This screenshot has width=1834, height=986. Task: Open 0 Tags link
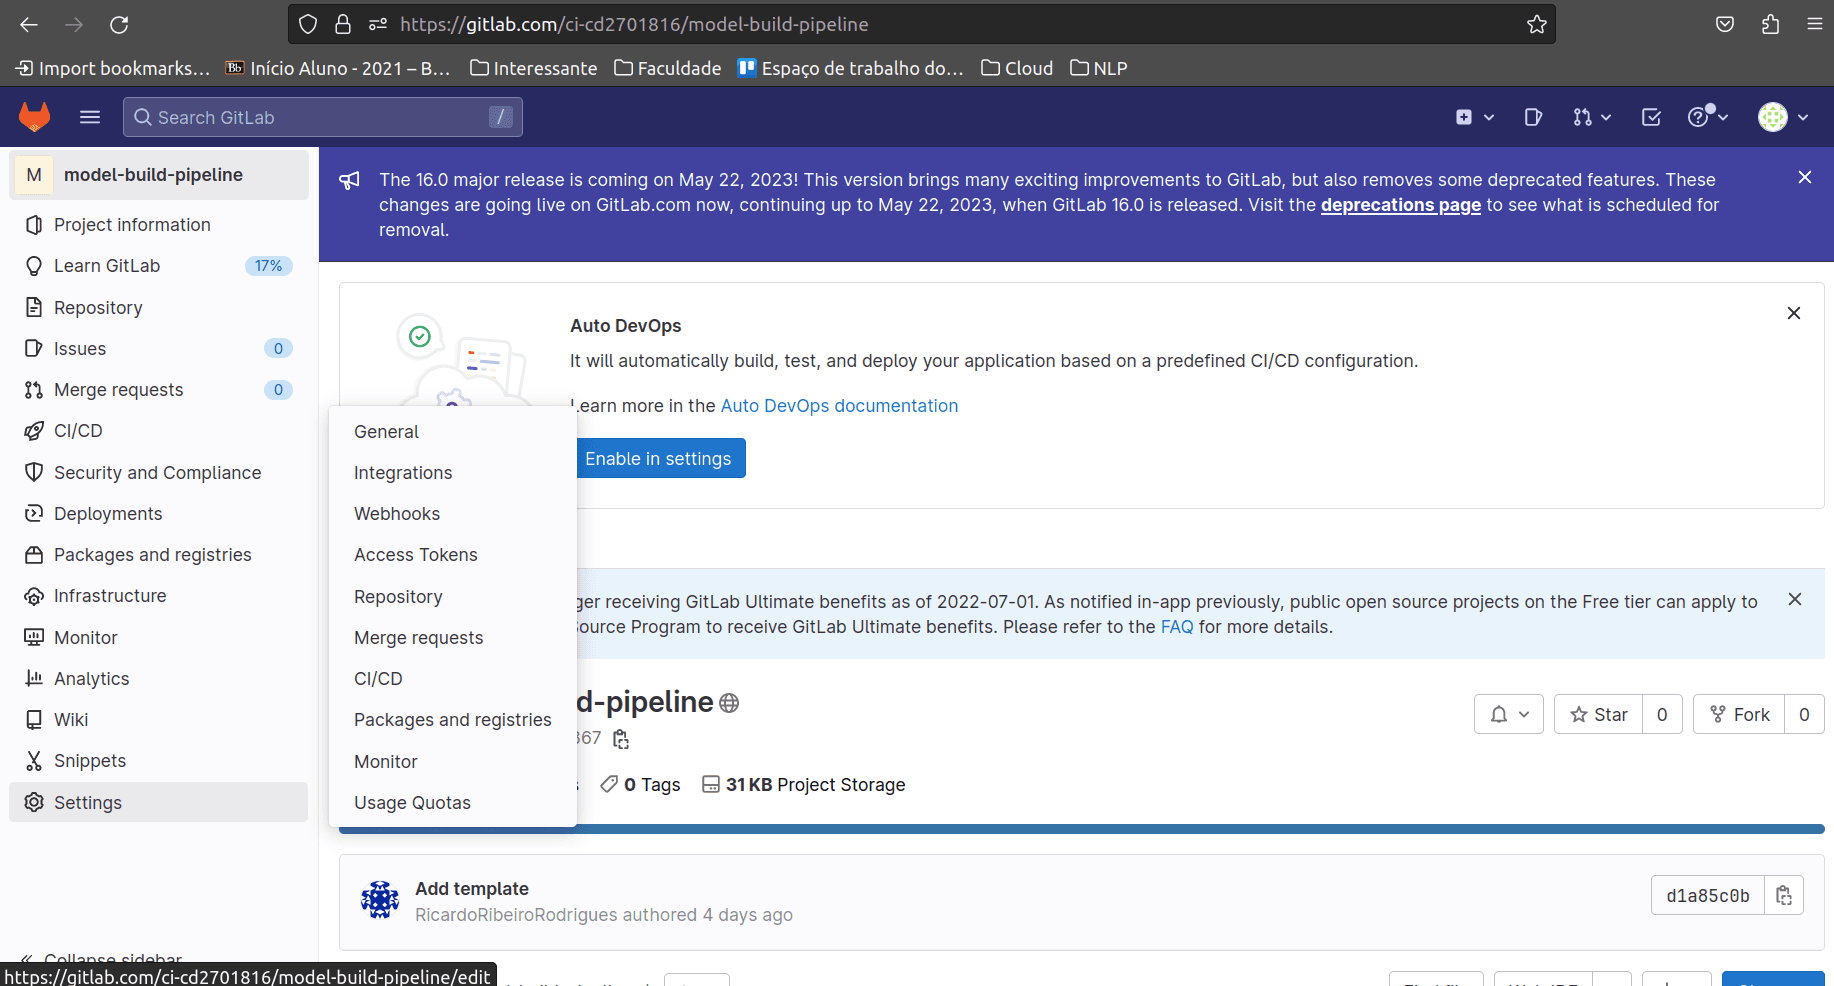[640, 785]
